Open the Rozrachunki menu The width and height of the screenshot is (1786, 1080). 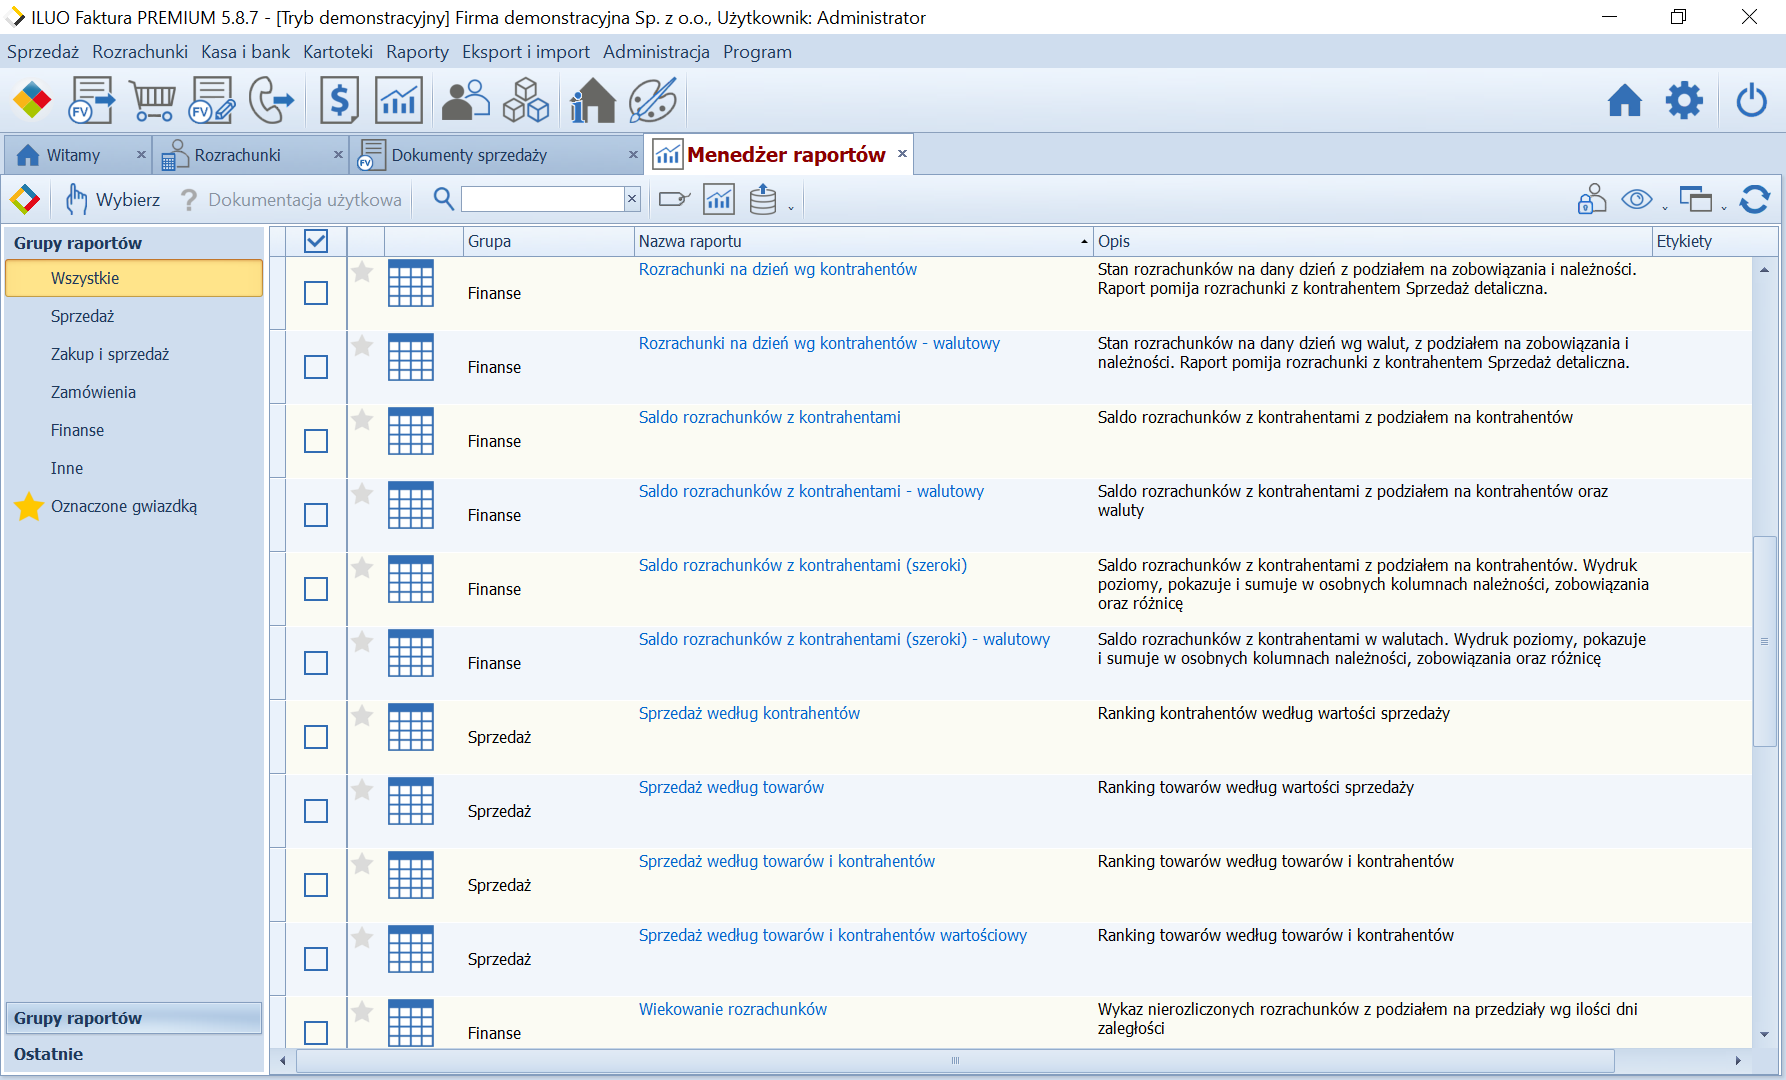tap(140, 52)
